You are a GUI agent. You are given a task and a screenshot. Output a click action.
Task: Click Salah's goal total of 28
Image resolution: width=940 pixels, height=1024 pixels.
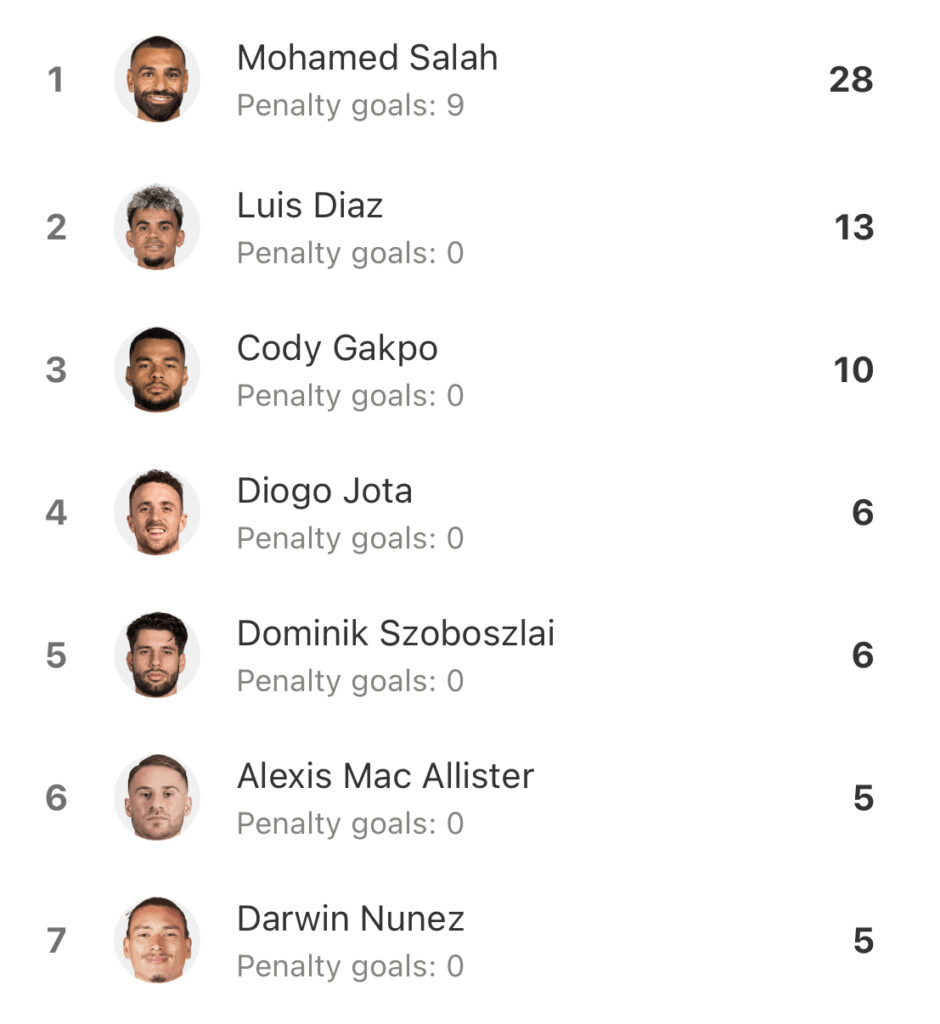coord(851,80)
